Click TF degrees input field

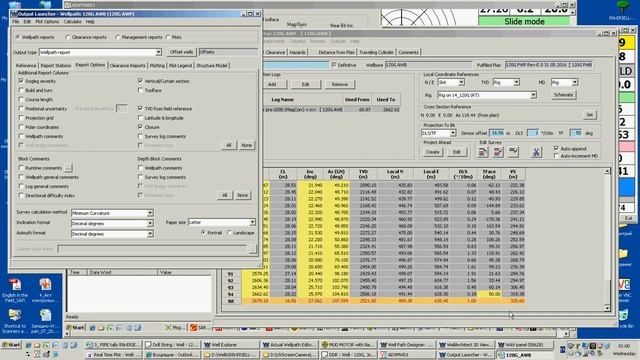click(576, 133)
